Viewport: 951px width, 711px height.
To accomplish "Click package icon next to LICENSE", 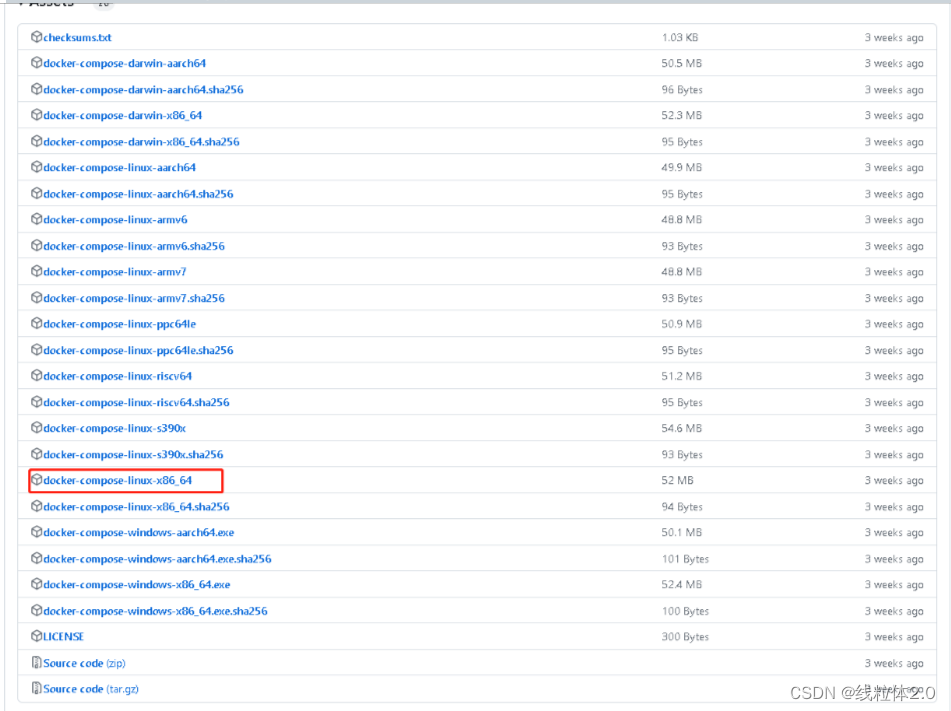I will [36, 636].
